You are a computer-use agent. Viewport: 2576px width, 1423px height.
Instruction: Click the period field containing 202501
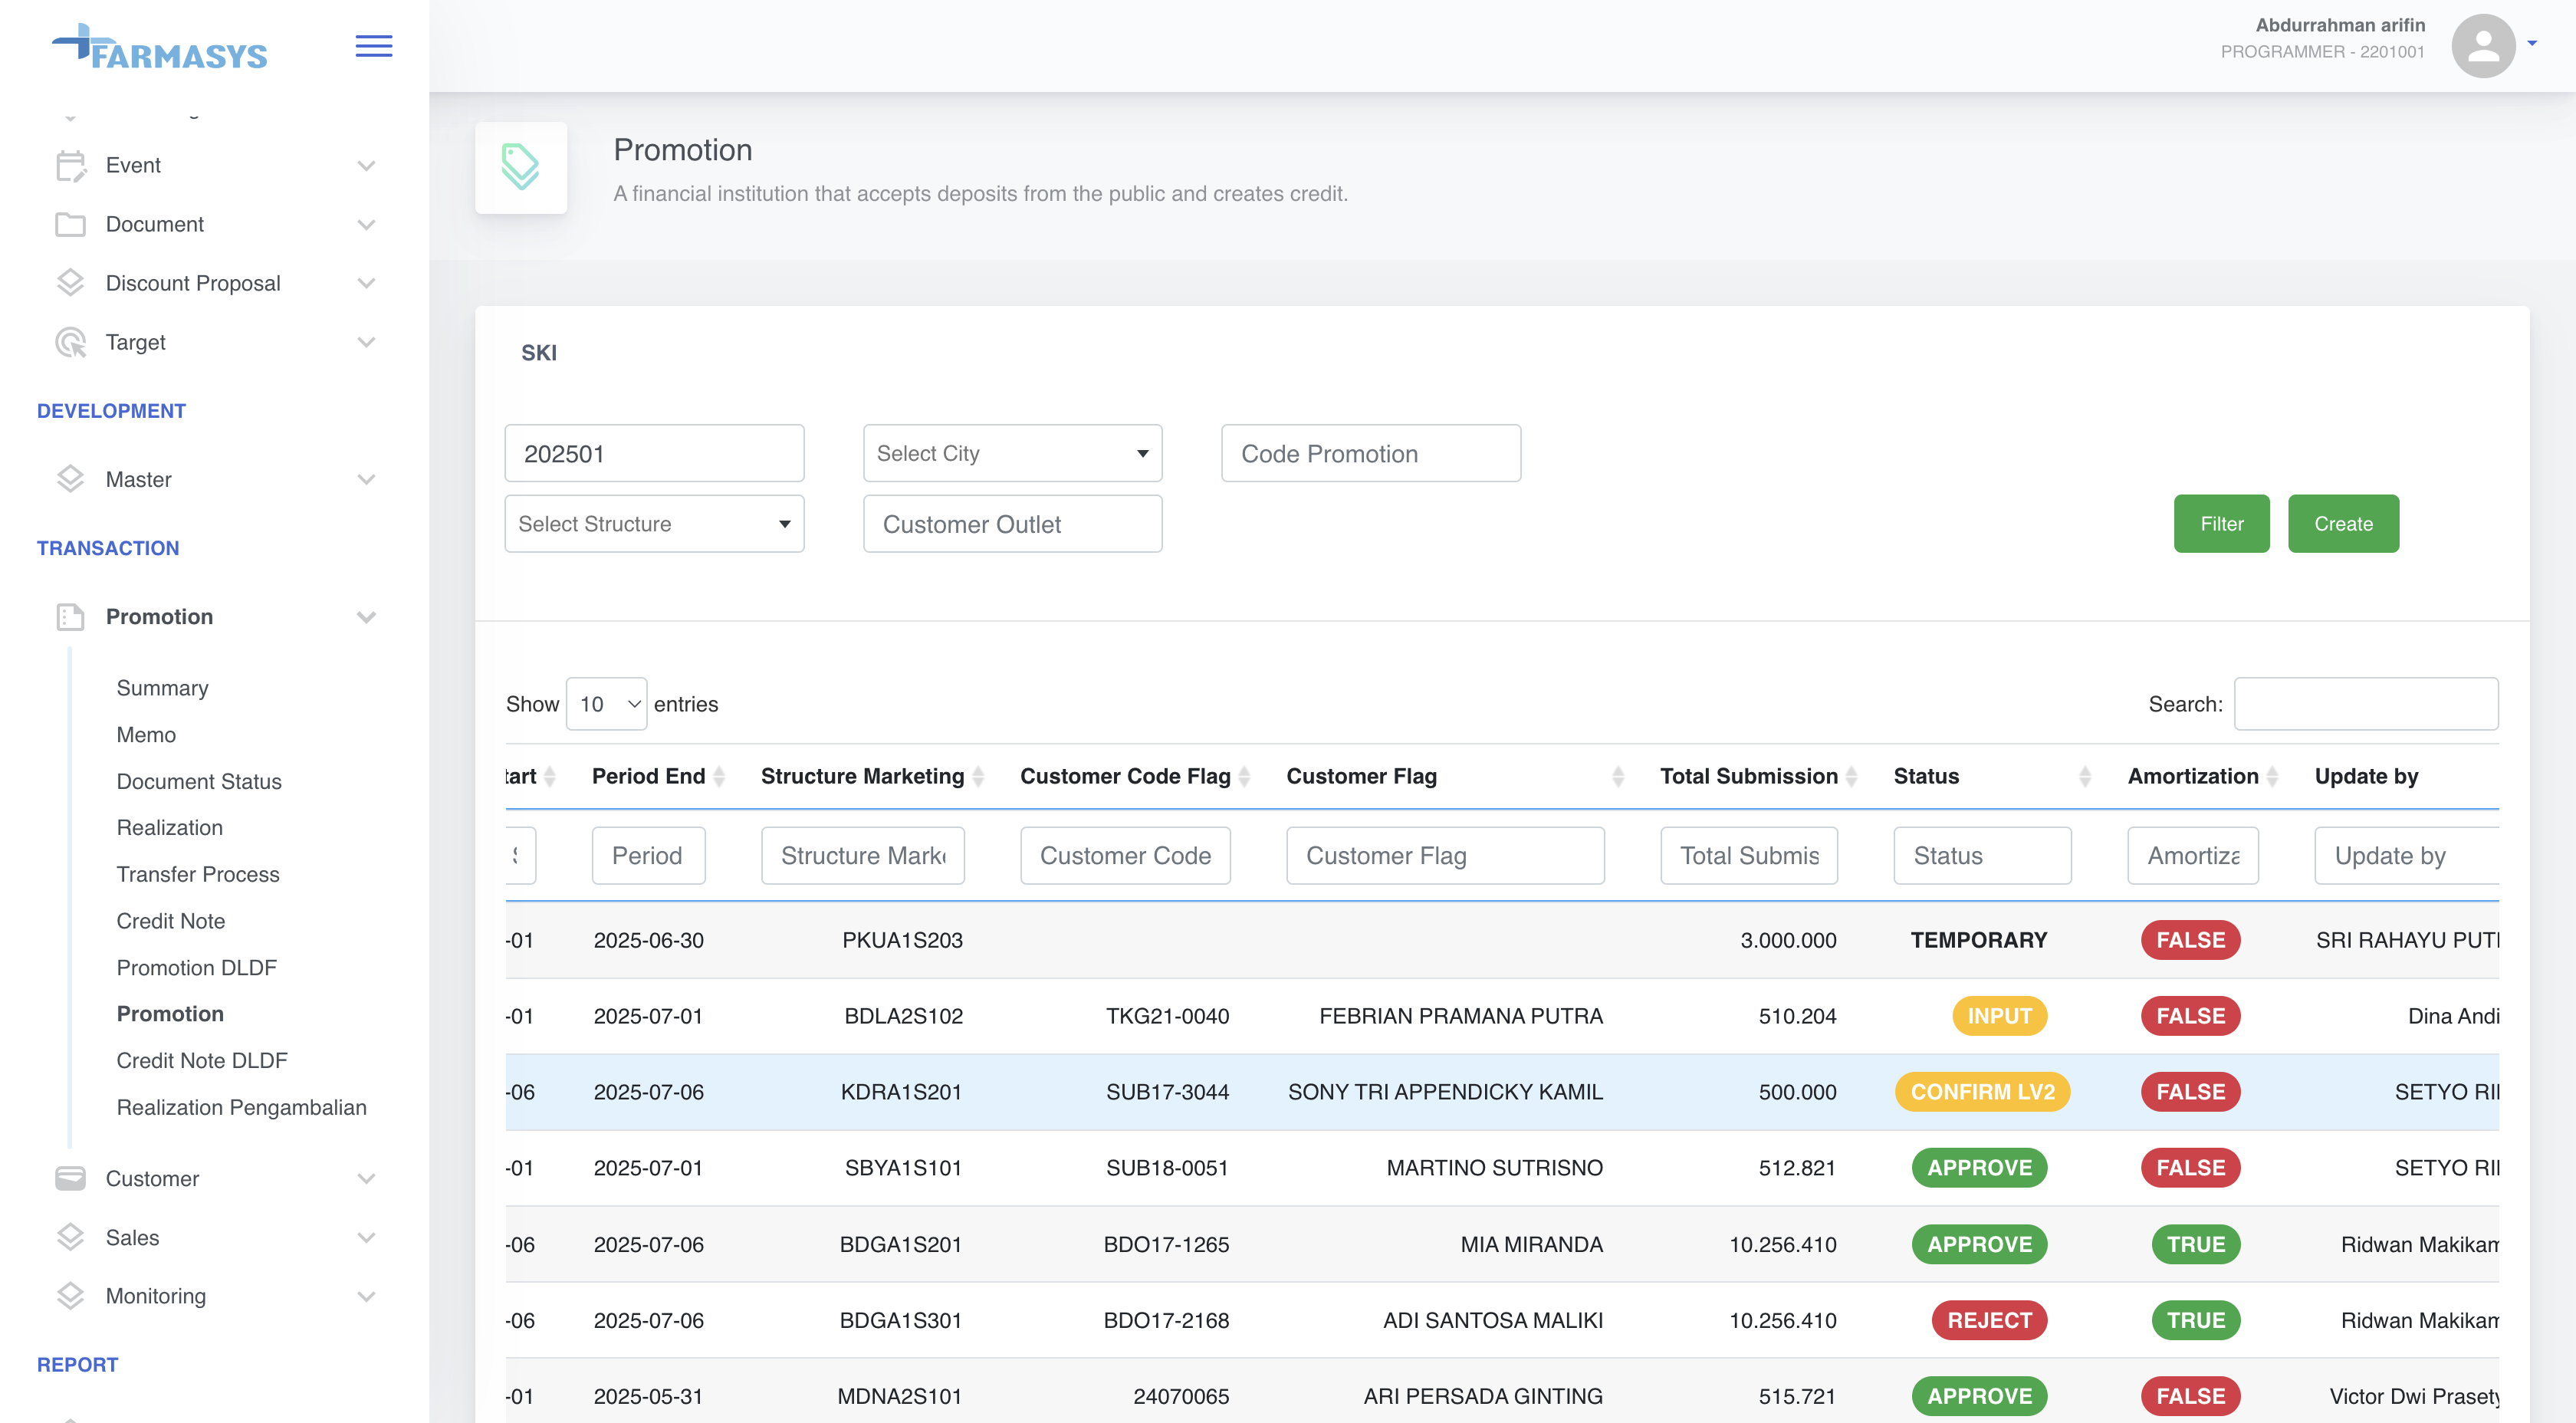pyautogui.click(x=654, y=453)
